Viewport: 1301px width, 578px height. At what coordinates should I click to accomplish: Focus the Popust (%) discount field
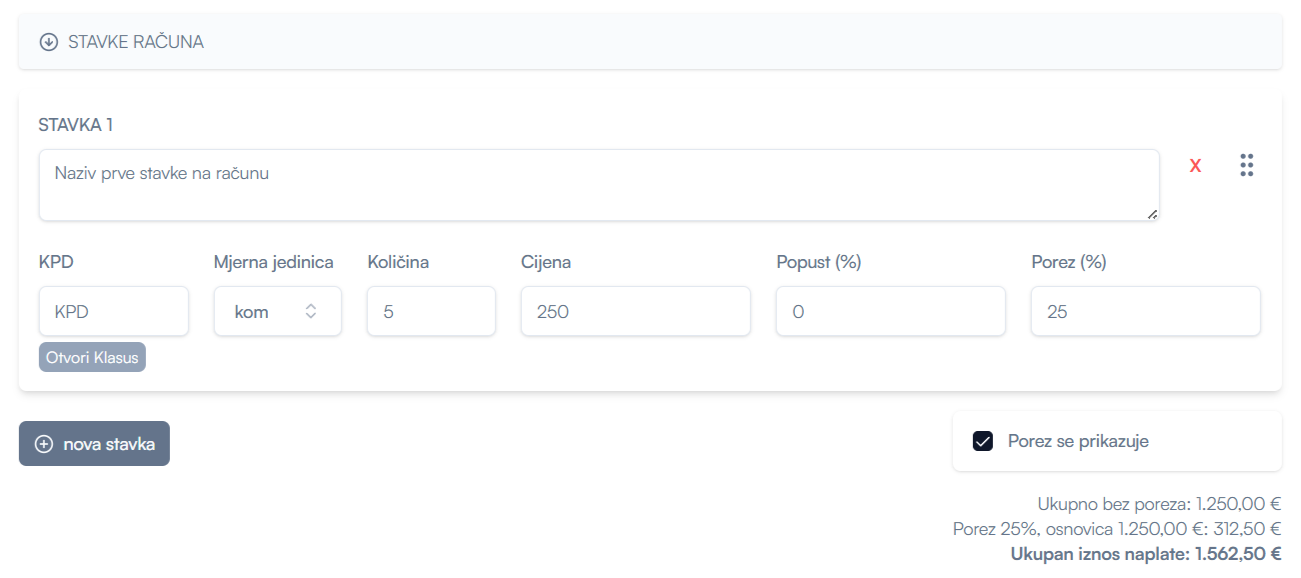890,311
